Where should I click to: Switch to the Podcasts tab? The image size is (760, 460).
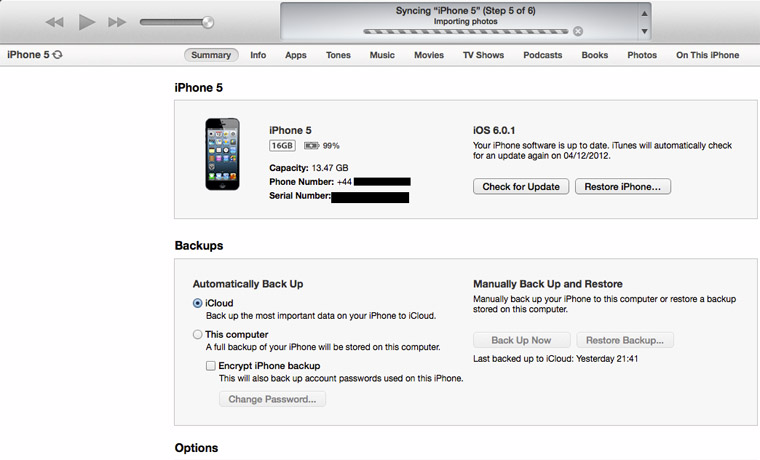pos(542,55)
